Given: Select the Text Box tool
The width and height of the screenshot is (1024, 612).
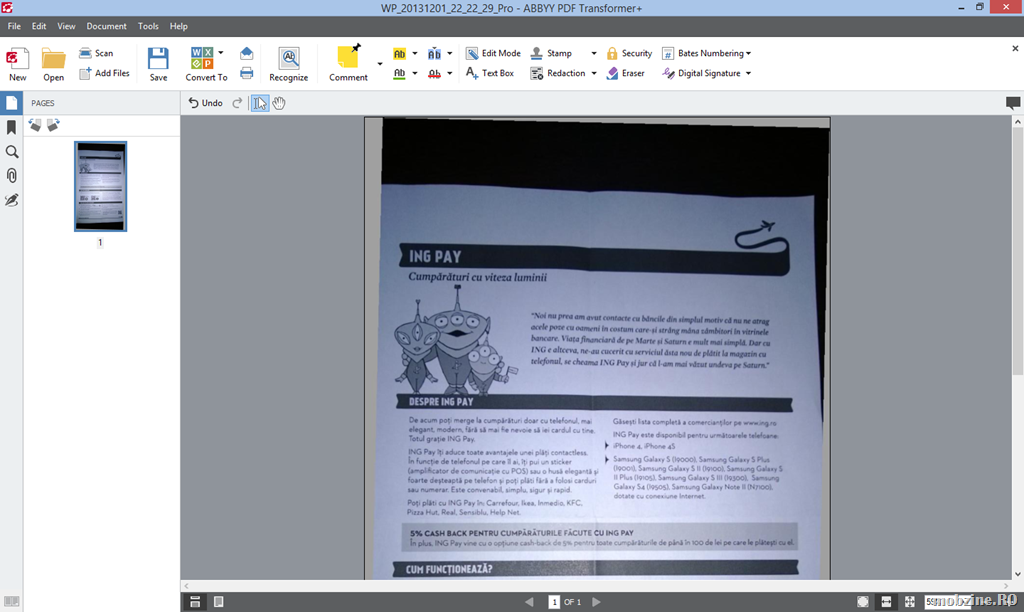Looking at the screenshot, I should tap(490, 73).
